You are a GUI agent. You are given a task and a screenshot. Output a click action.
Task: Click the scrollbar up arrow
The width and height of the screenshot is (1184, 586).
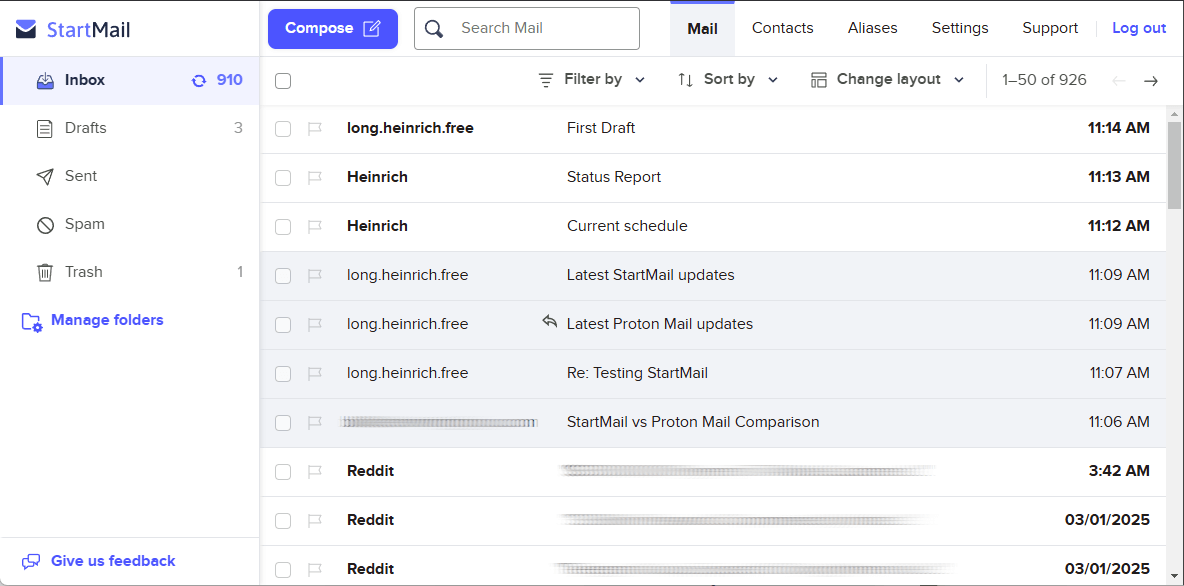1174,114
